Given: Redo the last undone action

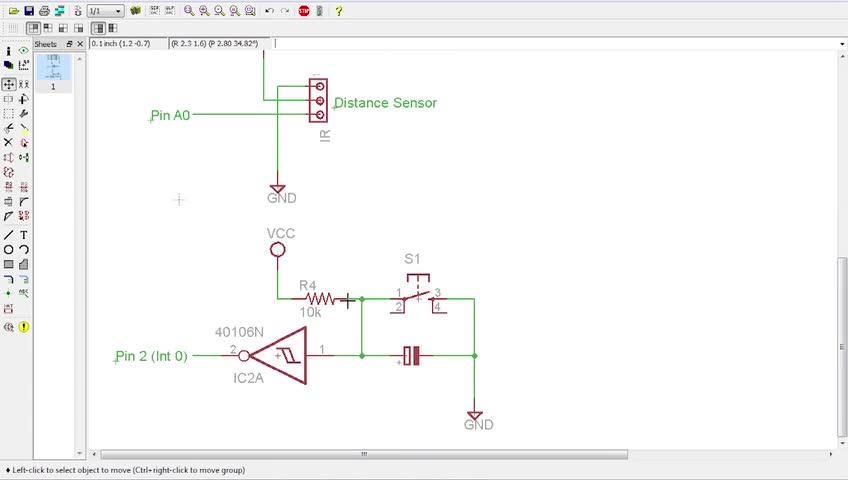Looking at the screenshot, I should tap(285, 11).
